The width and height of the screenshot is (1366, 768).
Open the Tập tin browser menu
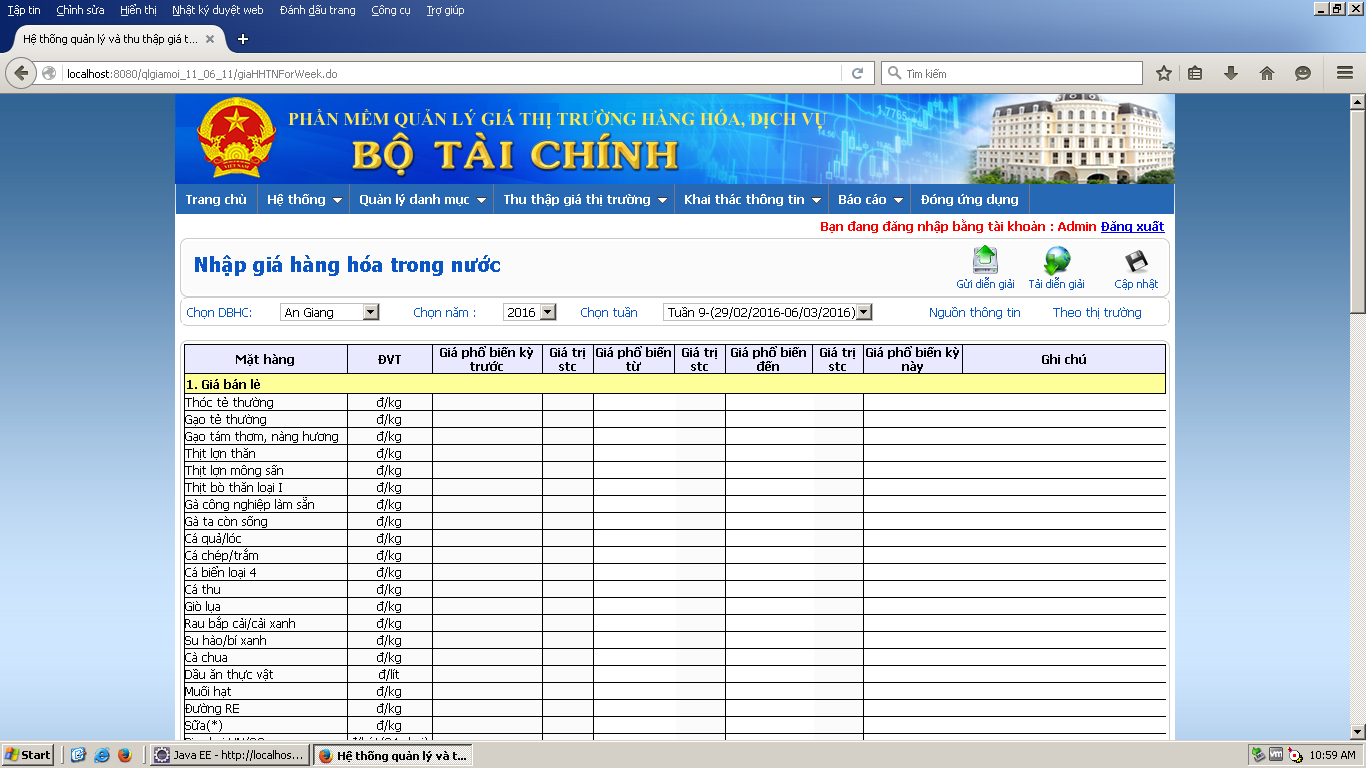[x=24, y=10]
